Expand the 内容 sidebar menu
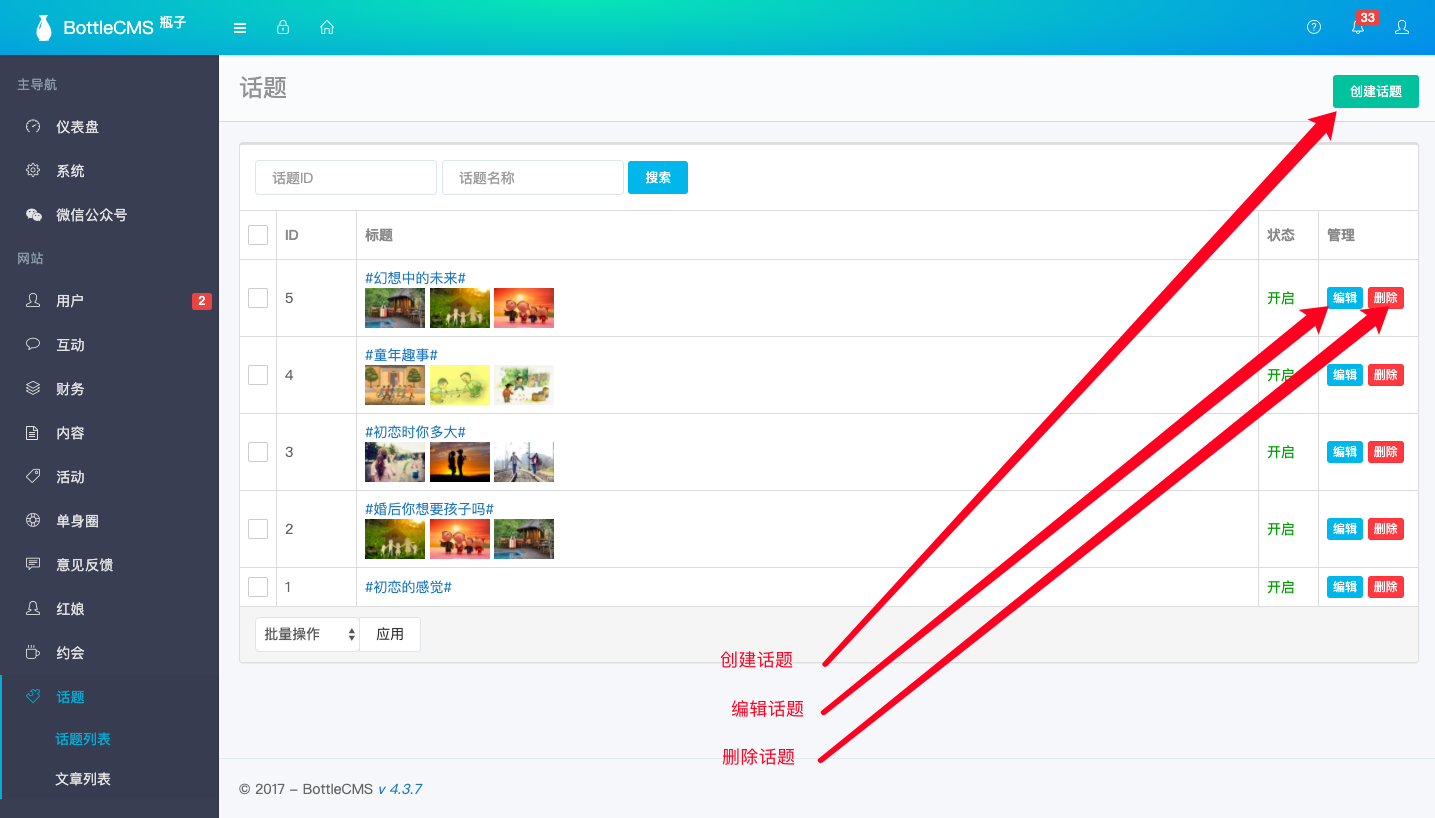This screenshot has width=1435, height=818. click(x=109, y=433)
